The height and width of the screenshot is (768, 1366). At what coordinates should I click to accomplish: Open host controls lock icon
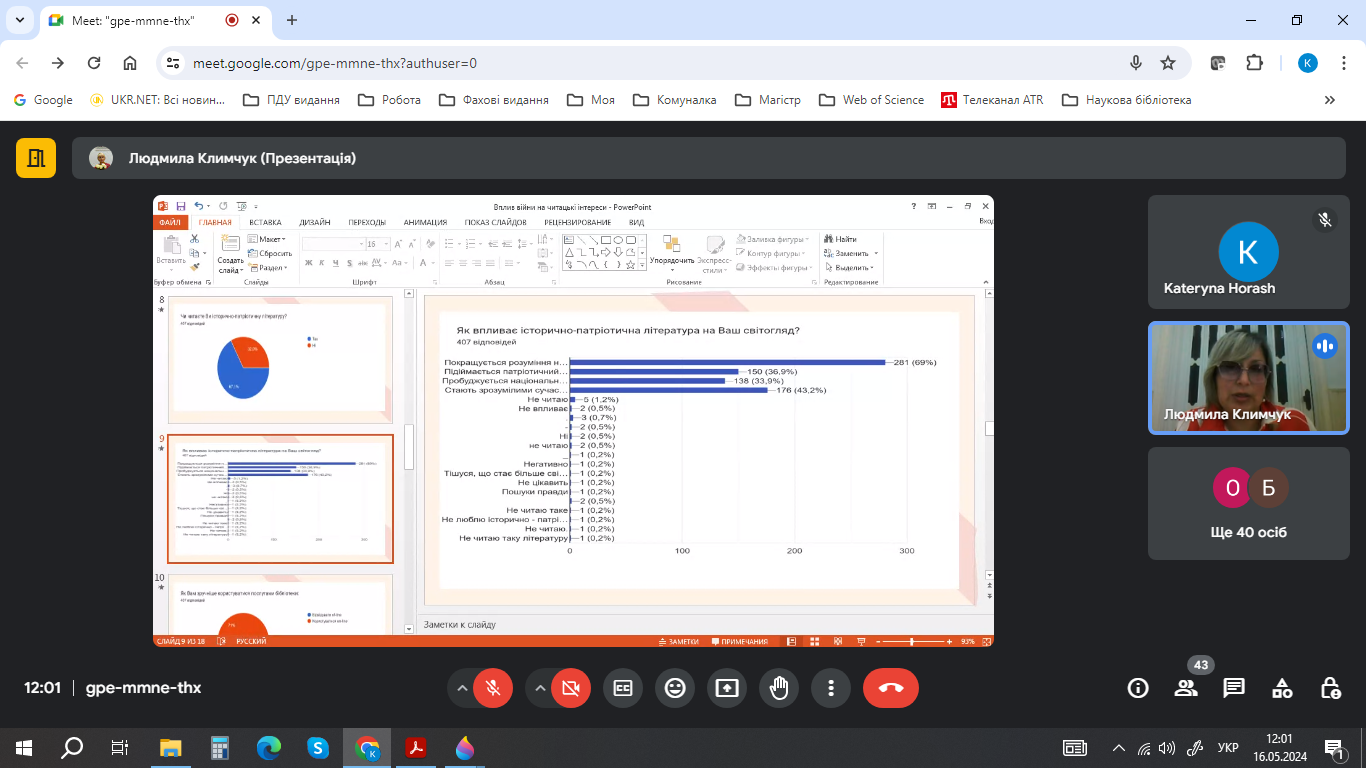[1330, 688]
